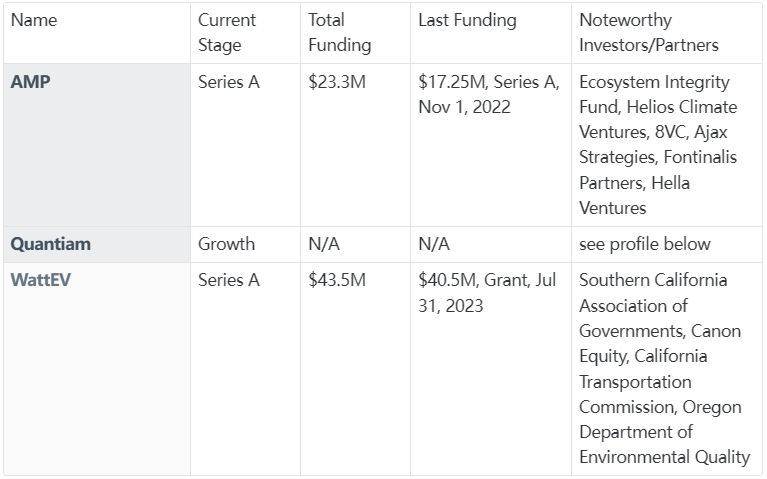This screenshot has width=767, height=479.
Task: Open the WattEV company link
Action: click(41, 280)
